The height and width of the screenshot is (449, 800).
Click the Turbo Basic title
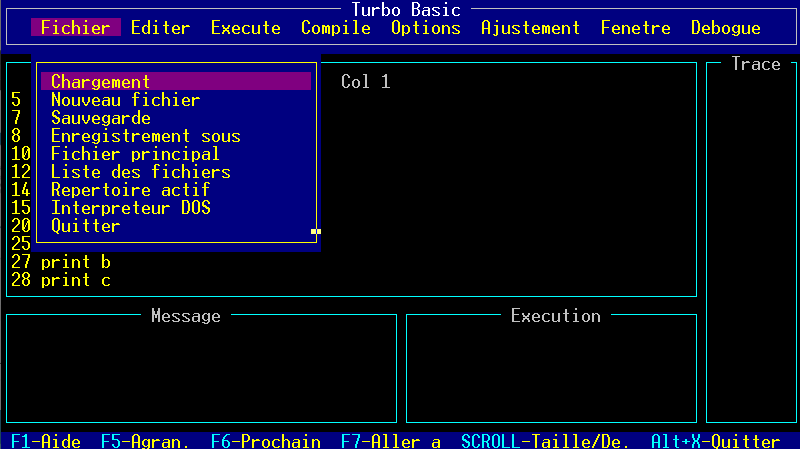[x=406, y=9]
